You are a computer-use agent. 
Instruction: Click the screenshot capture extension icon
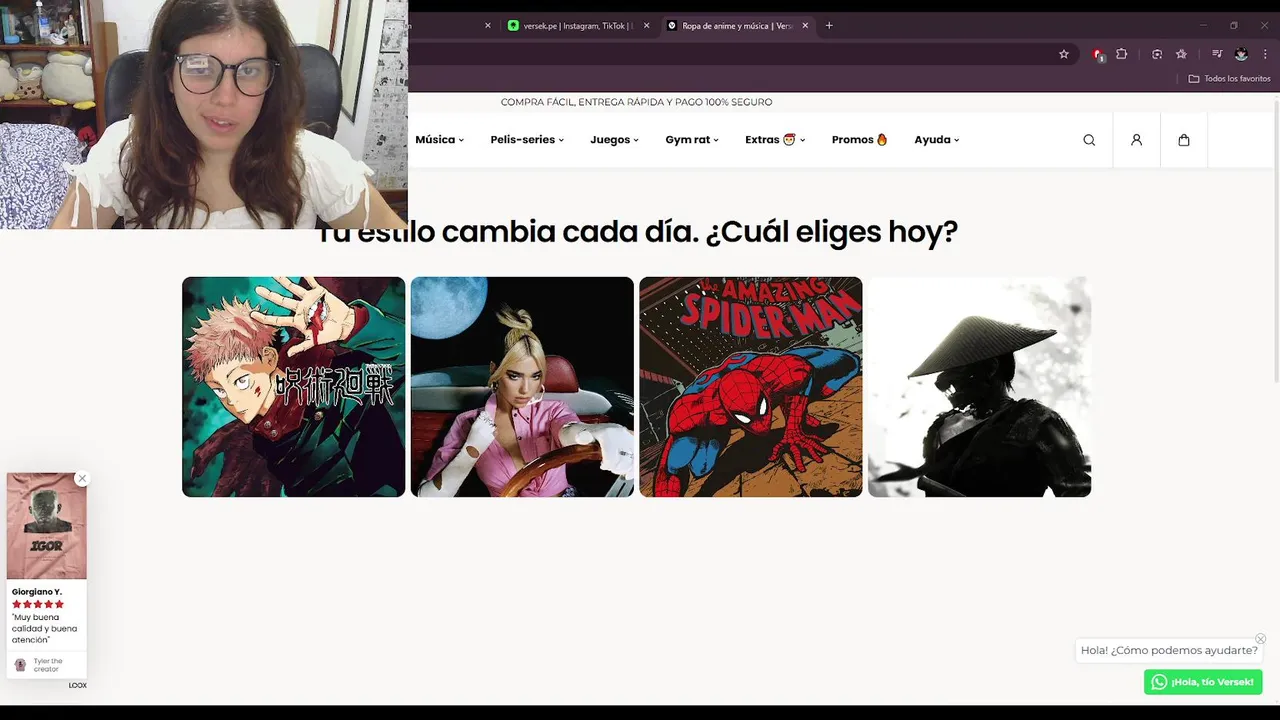pos(1157,54)
